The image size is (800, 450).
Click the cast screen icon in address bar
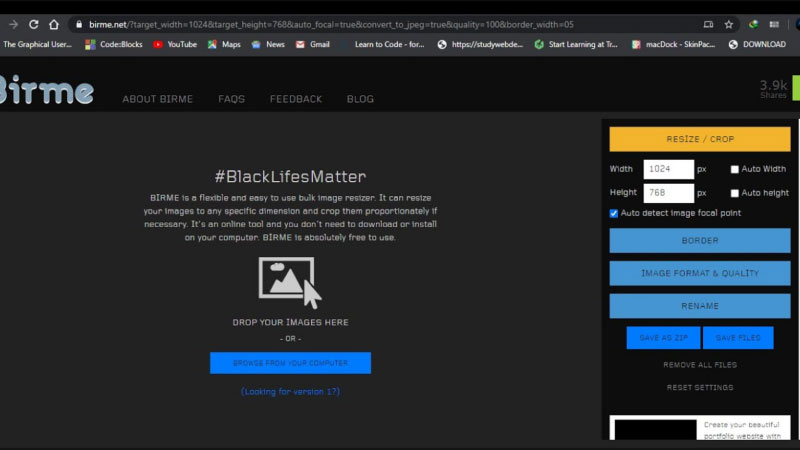(708, 24)
